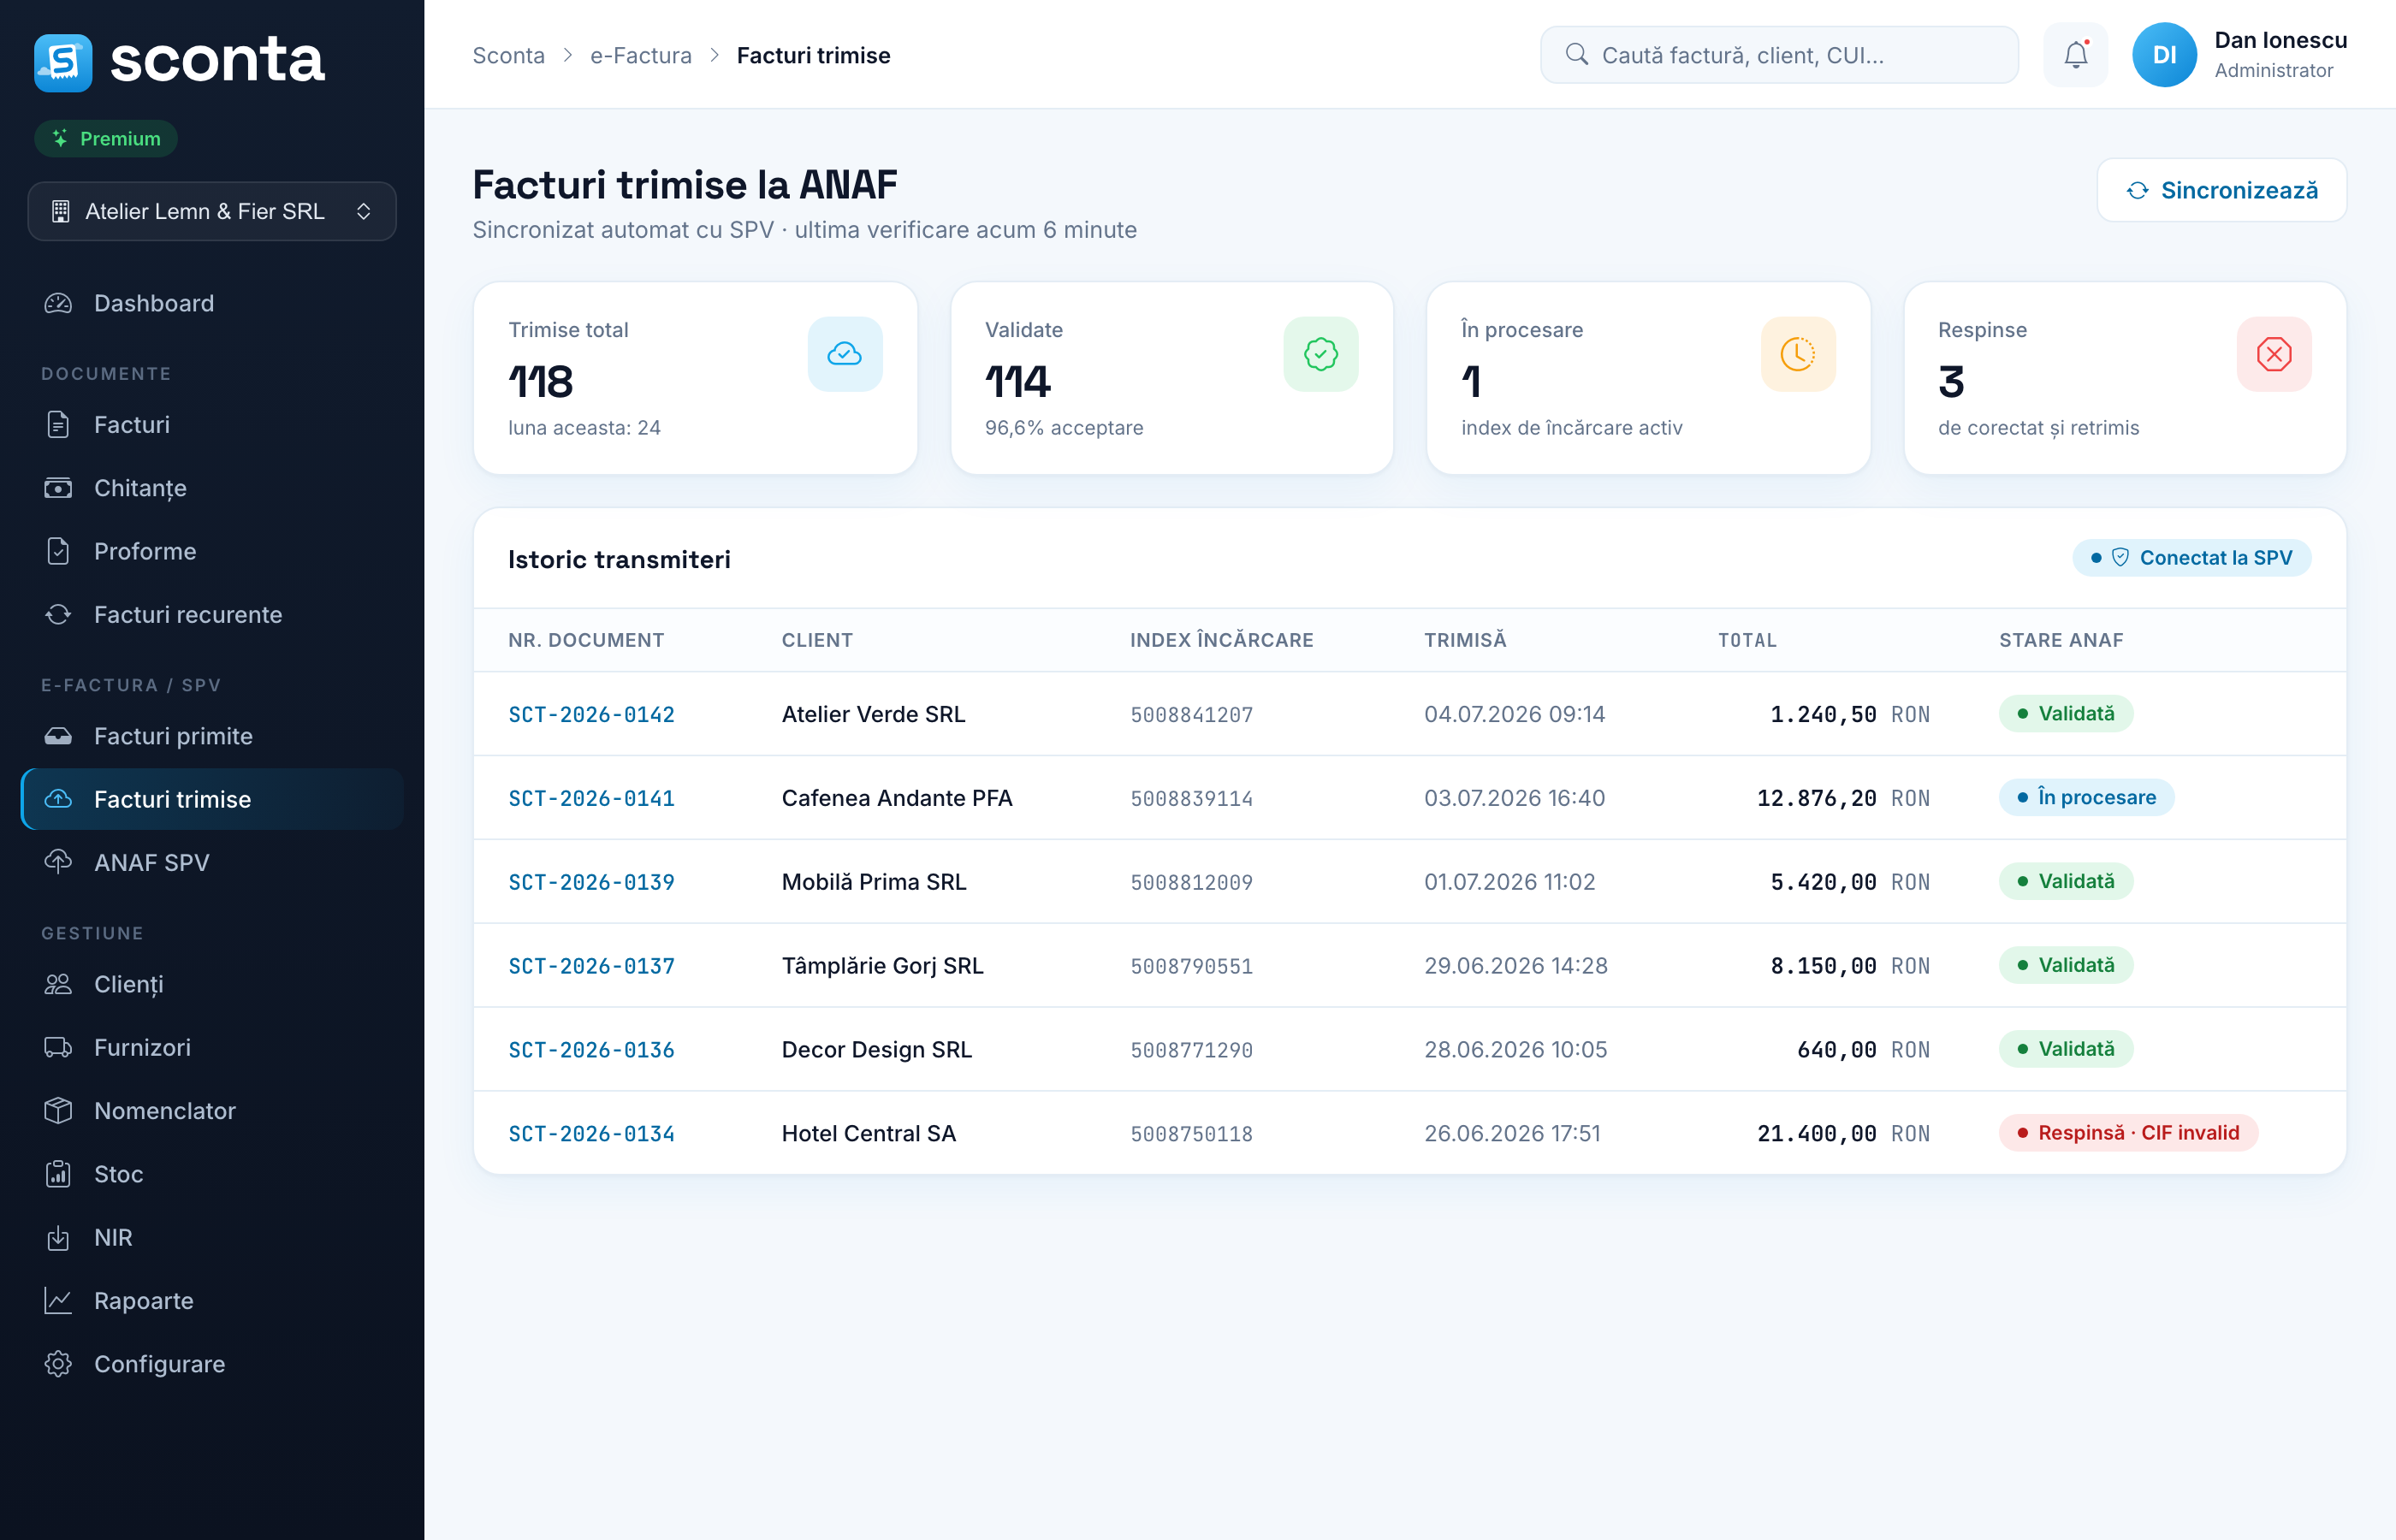Open Configurare via its gear icon
The width and height of the screenshot is (2396, 1540).
pyautogui.click(x=58, y=1364)
